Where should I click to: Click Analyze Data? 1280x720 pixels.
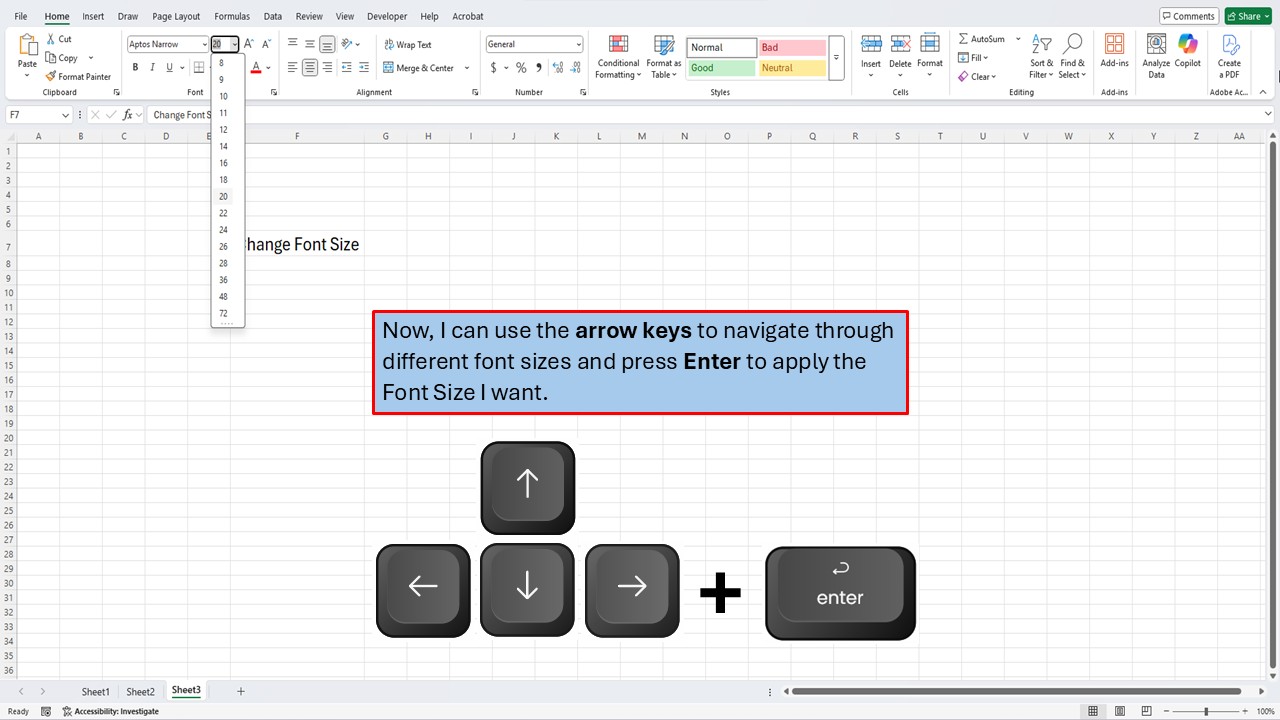click(x=1155, y=55)
